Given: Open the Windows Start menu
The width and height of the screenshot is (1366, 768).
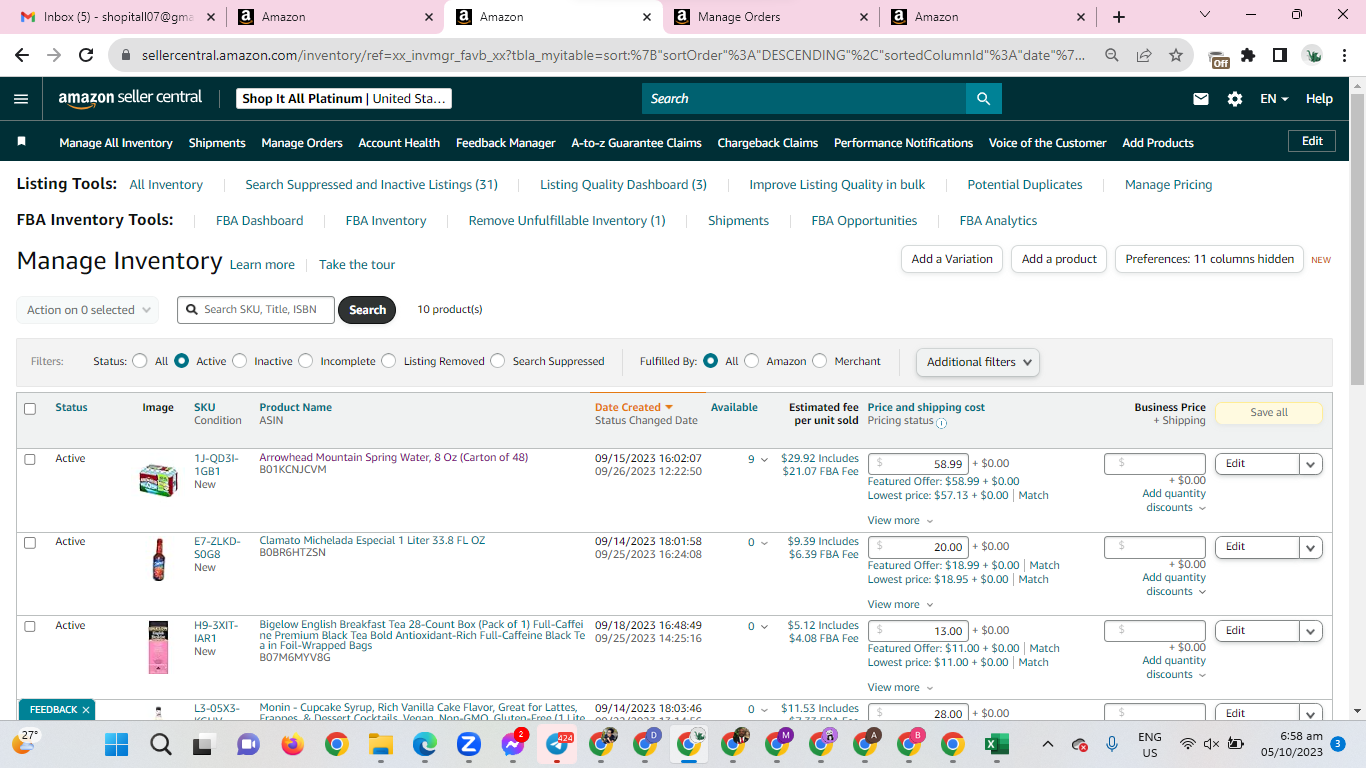Looking at the screenshot, I should (117, 744).
